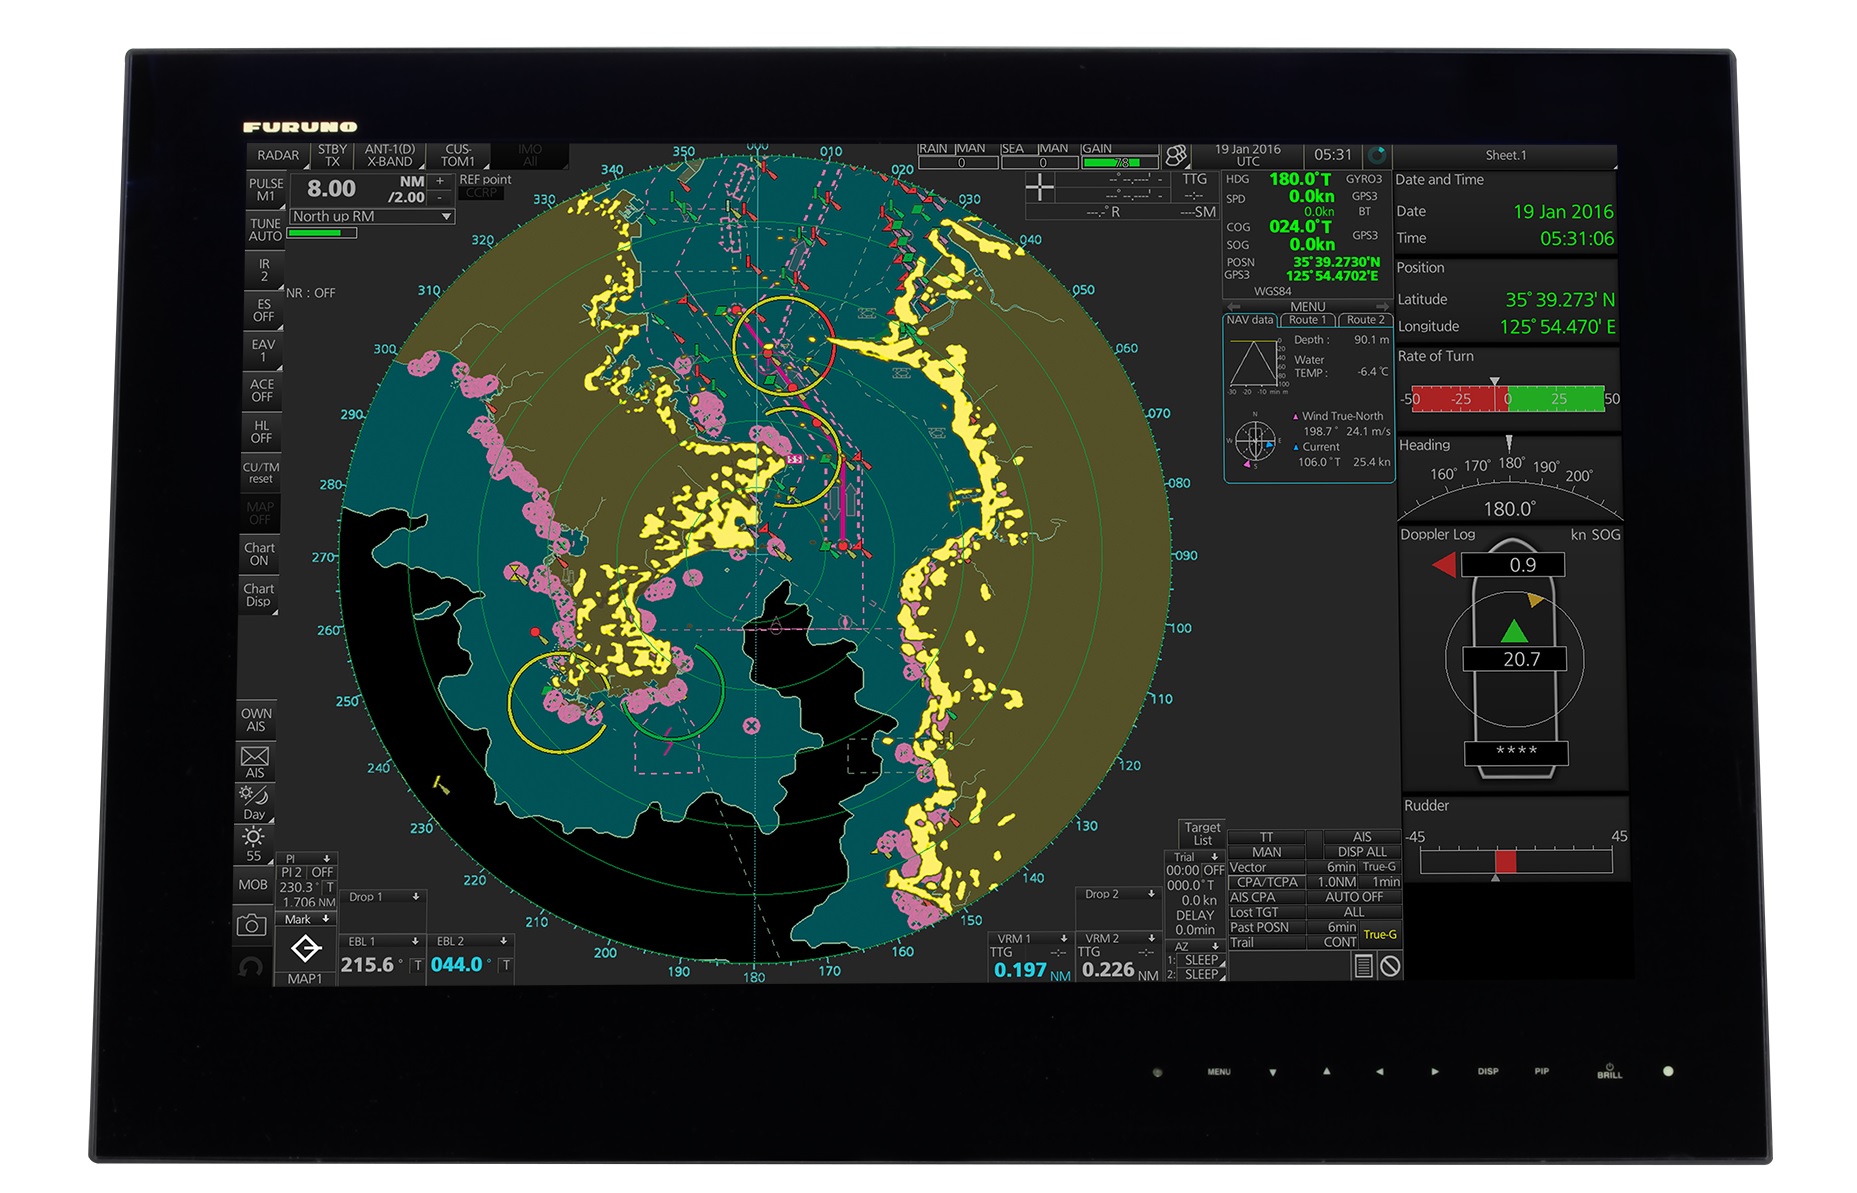Click the undo circular arrow icon
The image size is (1857, 1193).
pos(251,966)
